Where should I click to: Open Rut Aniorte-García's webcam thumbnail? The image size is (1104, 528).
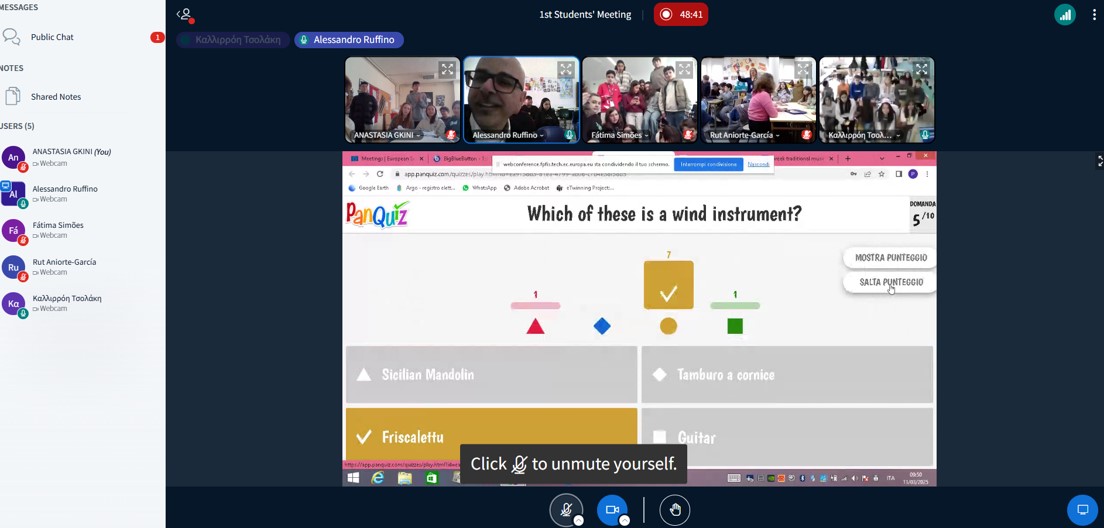(758, 99)
